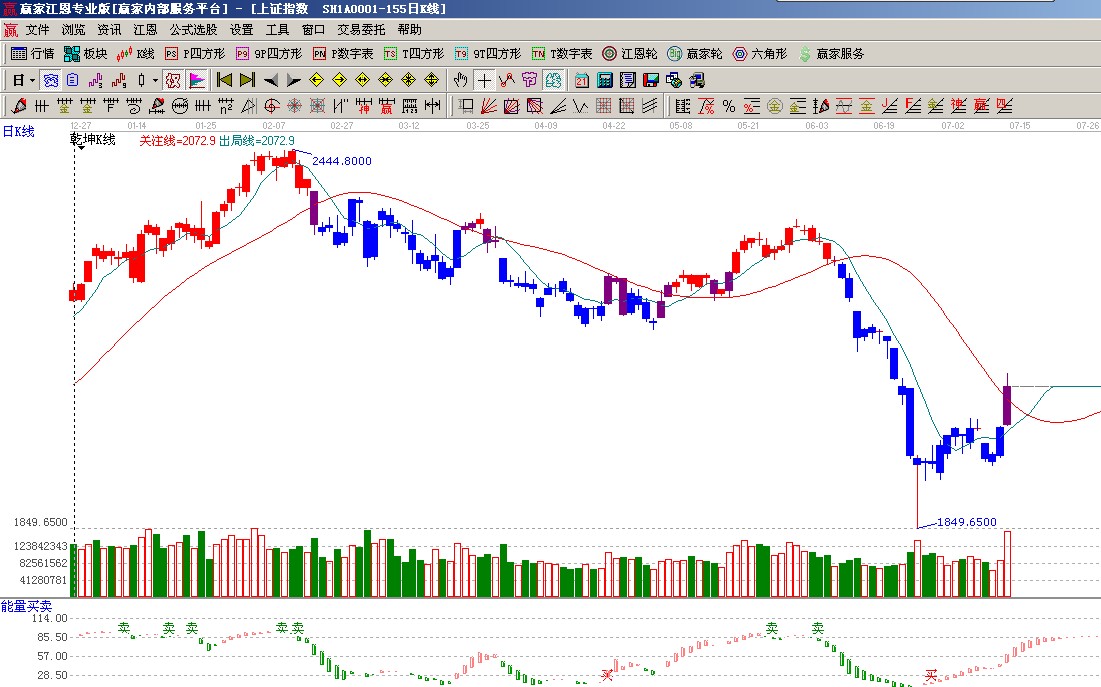Open the 江恩轮 (Gann wheel) tool

pos(629,54)
